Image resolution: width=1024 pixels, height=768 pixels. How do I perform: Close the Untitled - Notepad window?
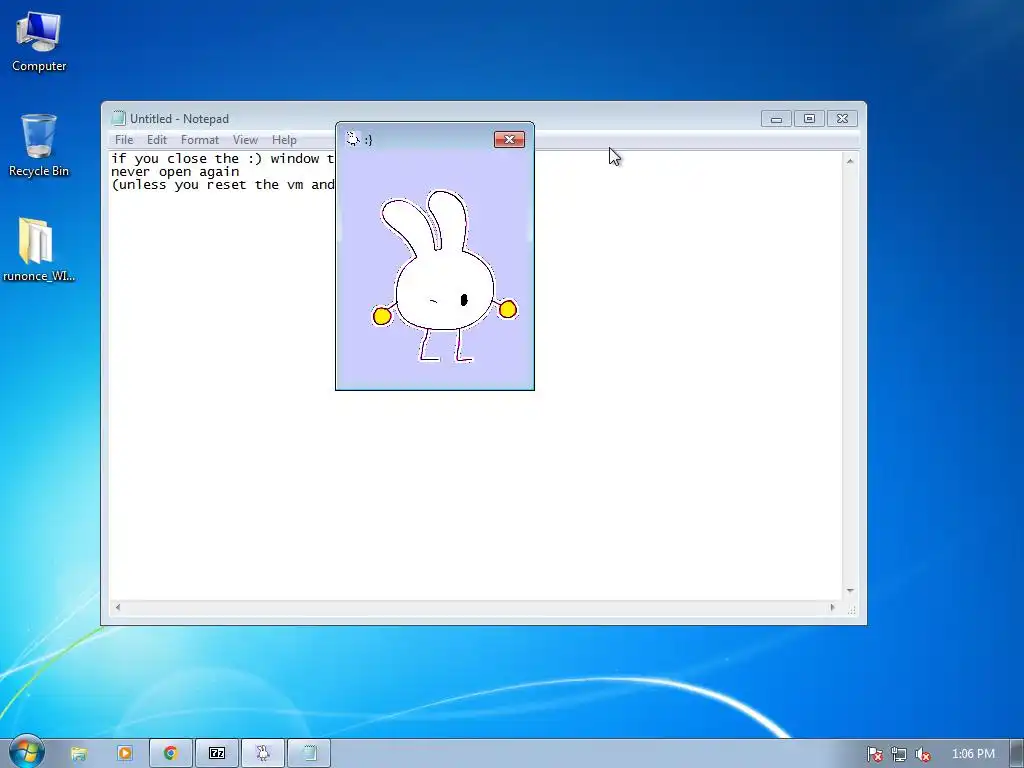(842, 118)
